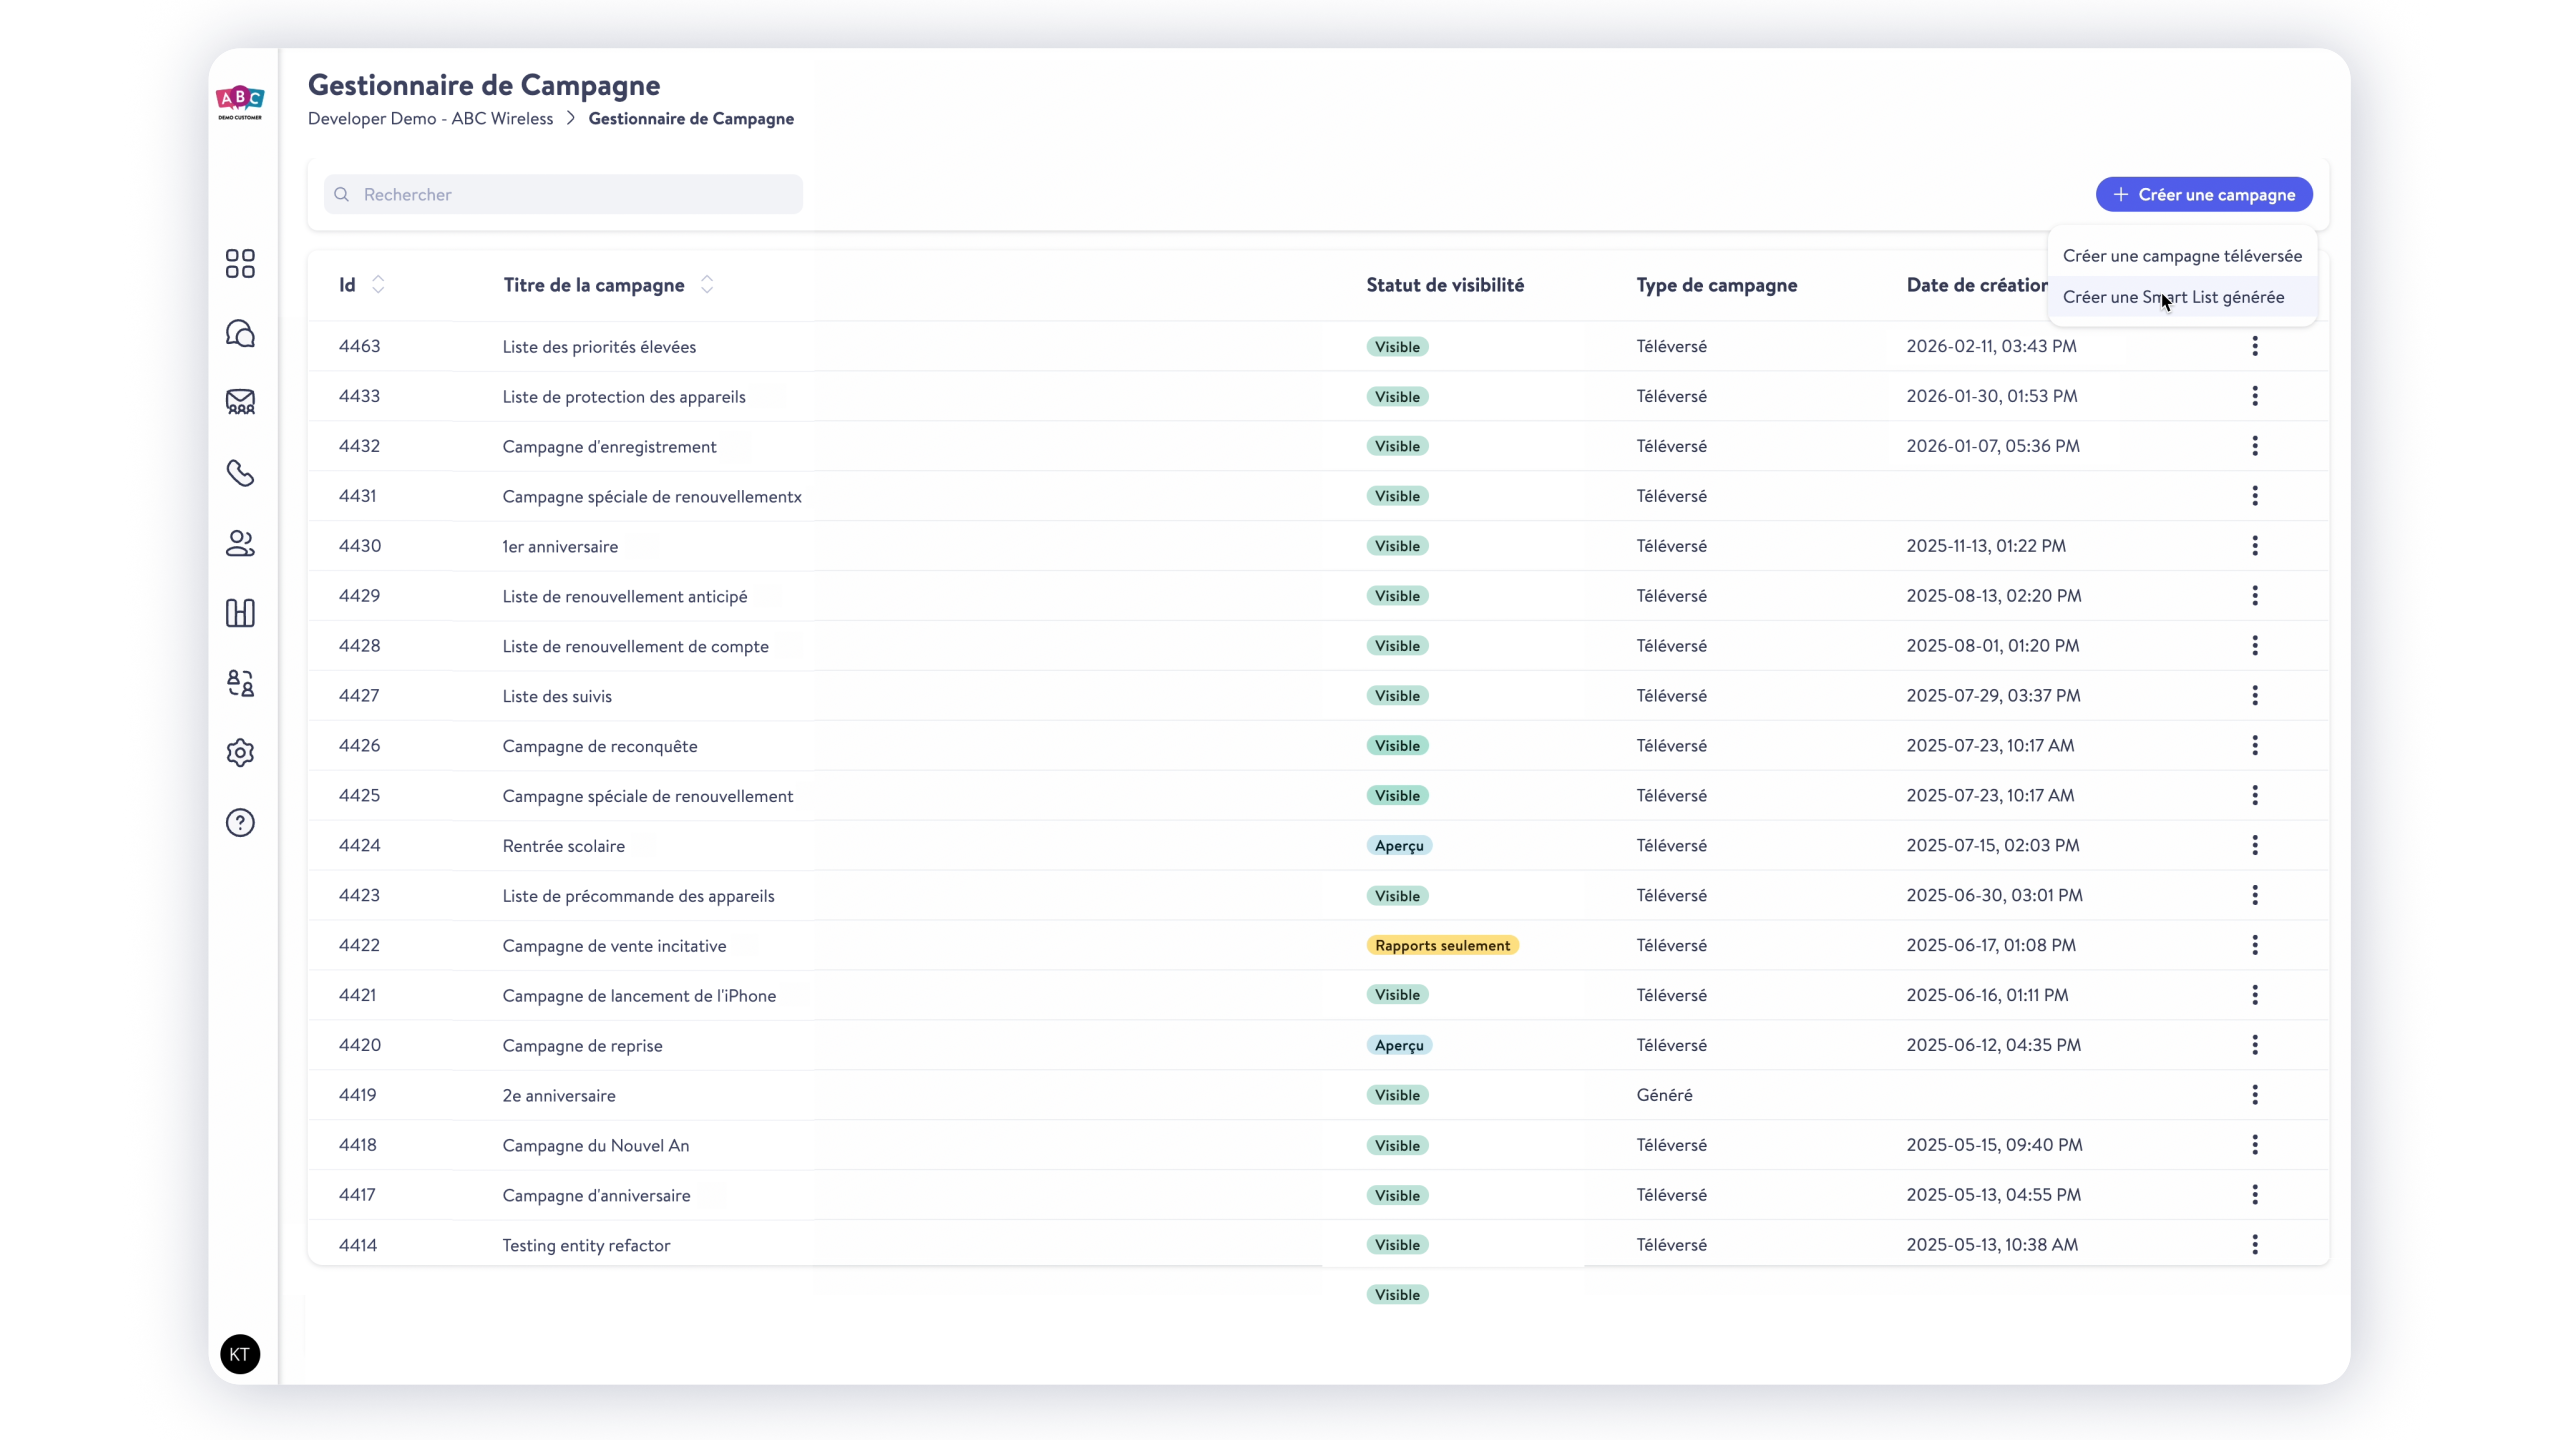
Task: Open the help question mark icon
Action: click(x=240, y=823)
